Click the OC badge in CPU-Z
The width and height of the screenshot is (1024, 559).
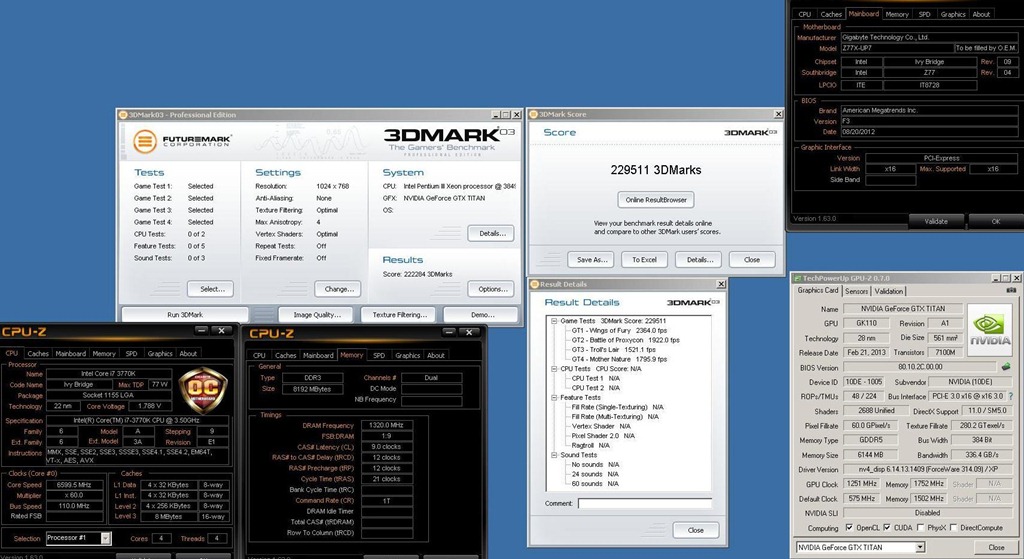[x=203, y=391]
